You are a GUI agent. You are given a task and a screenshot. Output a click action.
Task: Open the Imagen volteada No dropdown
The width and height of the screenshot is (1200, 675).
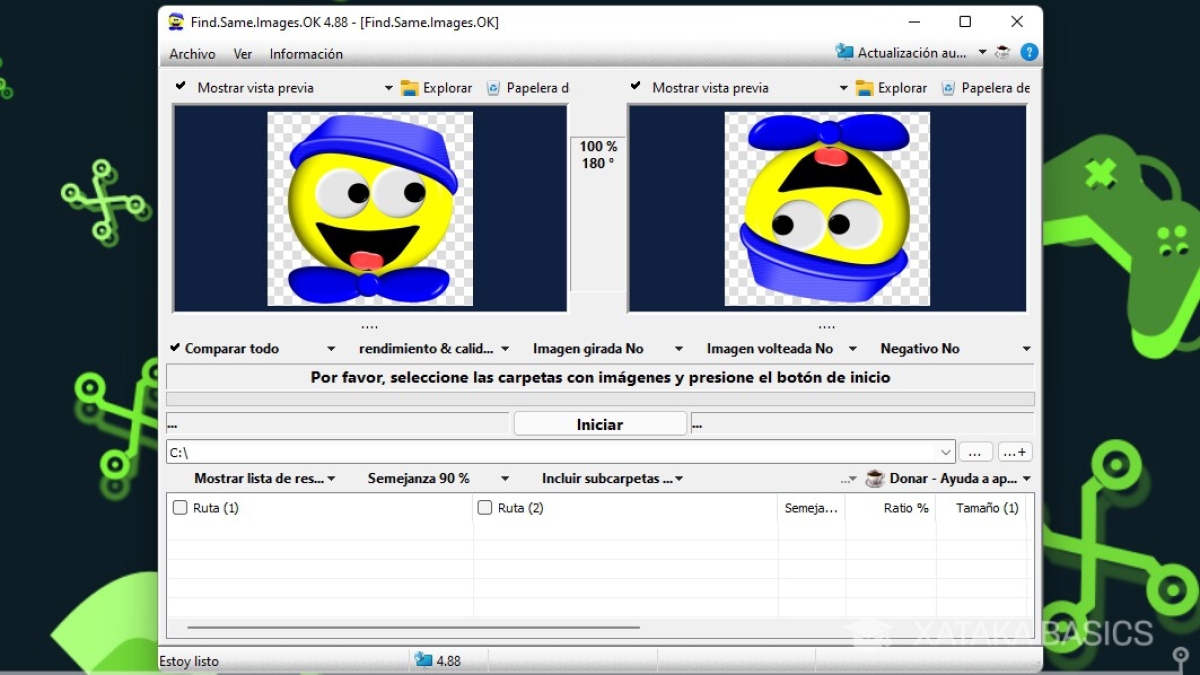[782, 349]
